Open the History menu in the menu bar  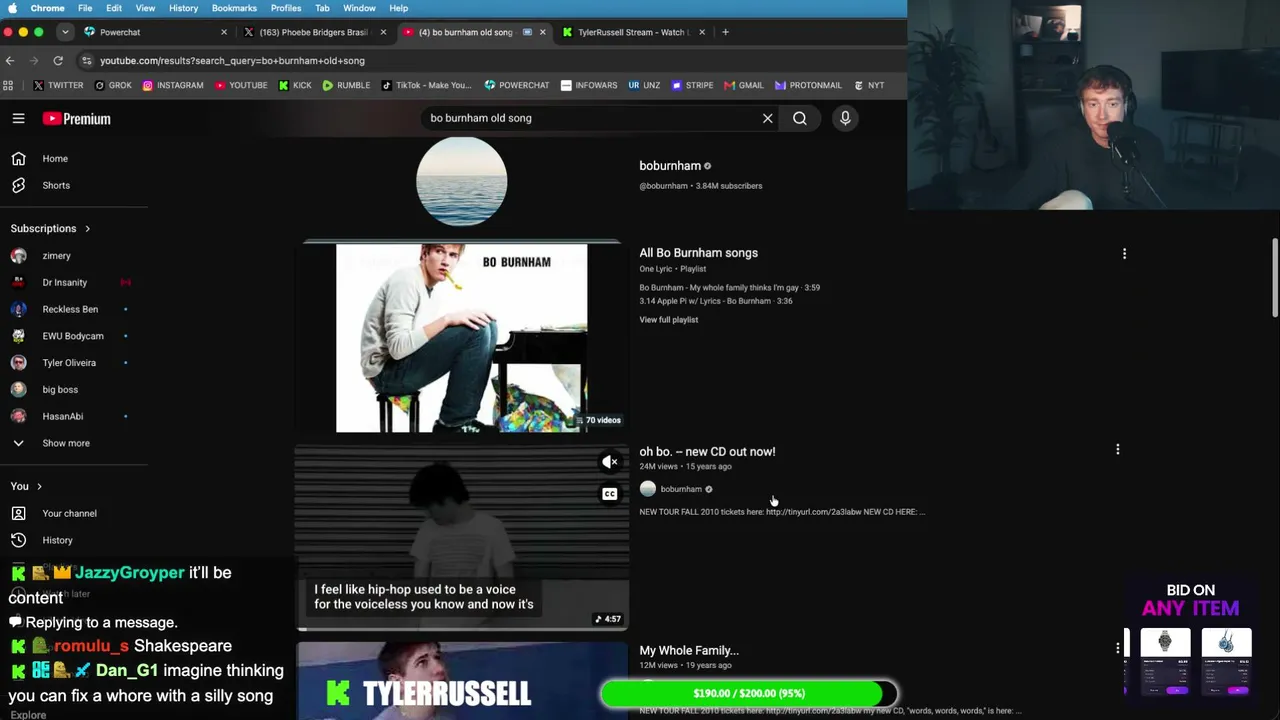point(183,8)
